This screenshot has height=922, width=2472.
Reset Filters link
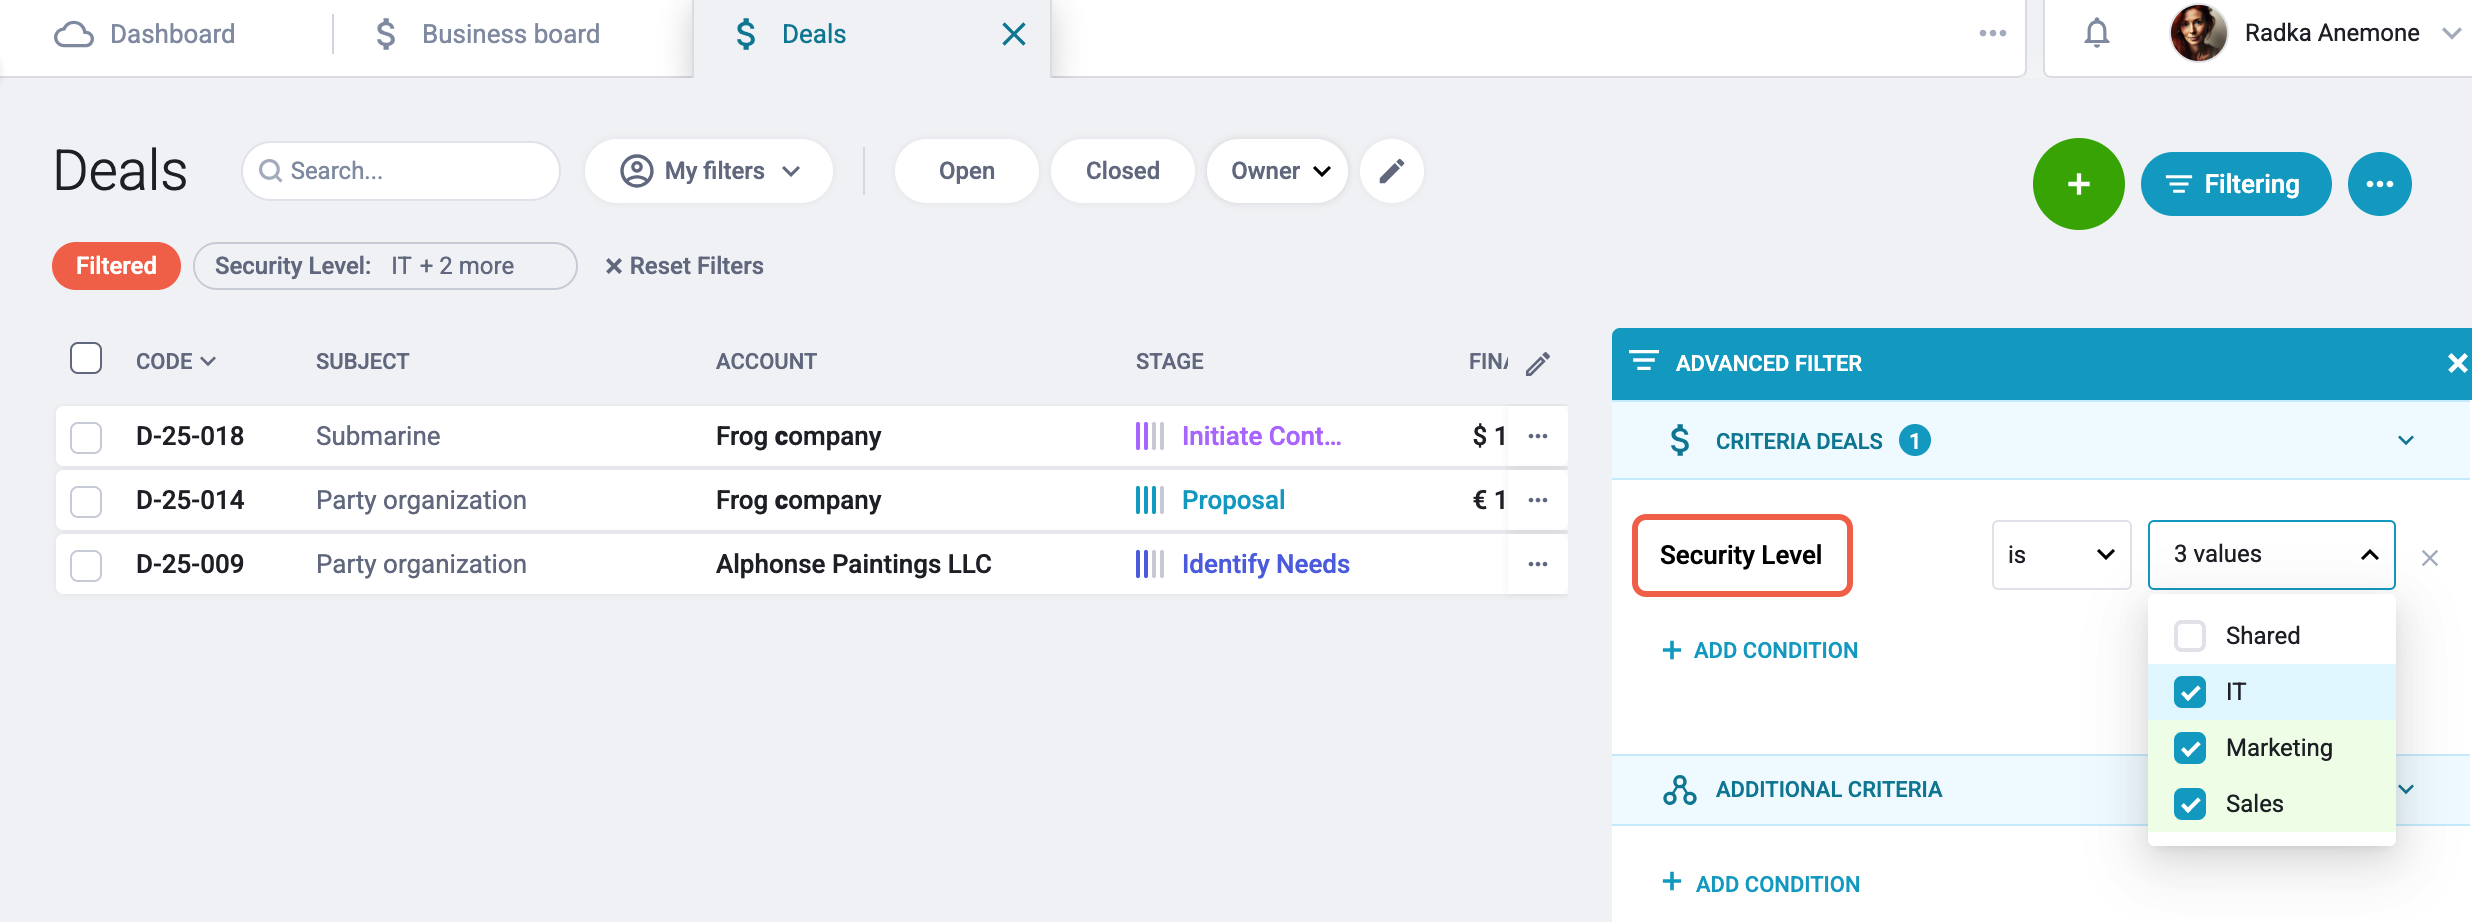coord(684,266)
